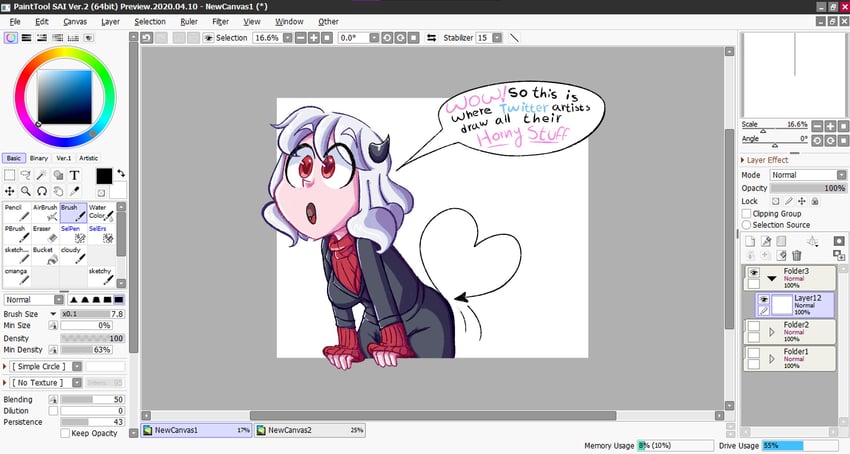Open the Canvas menu
Viewport: 850px width, 454px height.
pyautogui.click(x=75, y=21)
